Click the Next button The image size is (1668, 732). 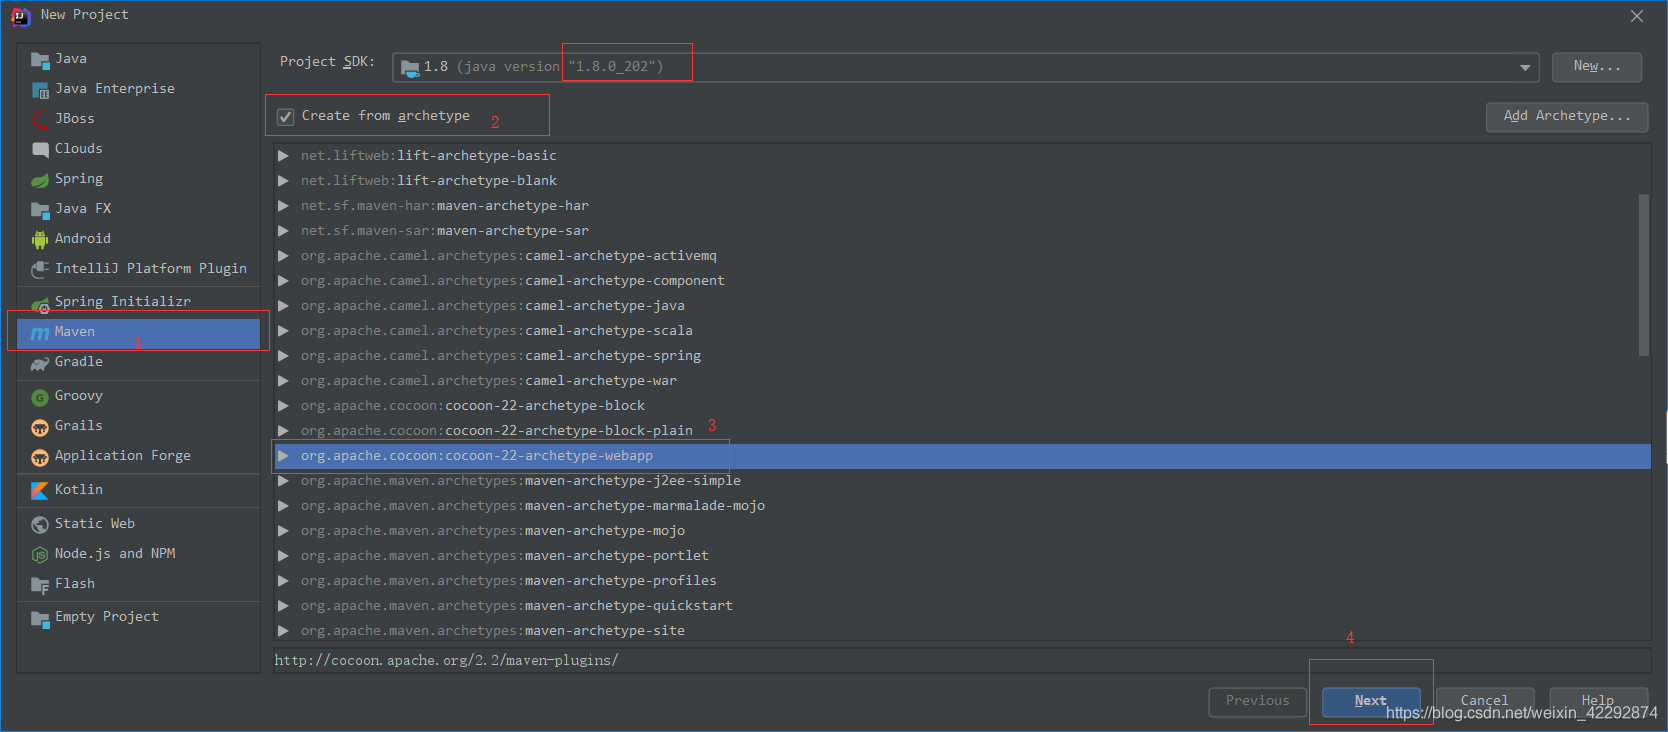[1371, 702]
